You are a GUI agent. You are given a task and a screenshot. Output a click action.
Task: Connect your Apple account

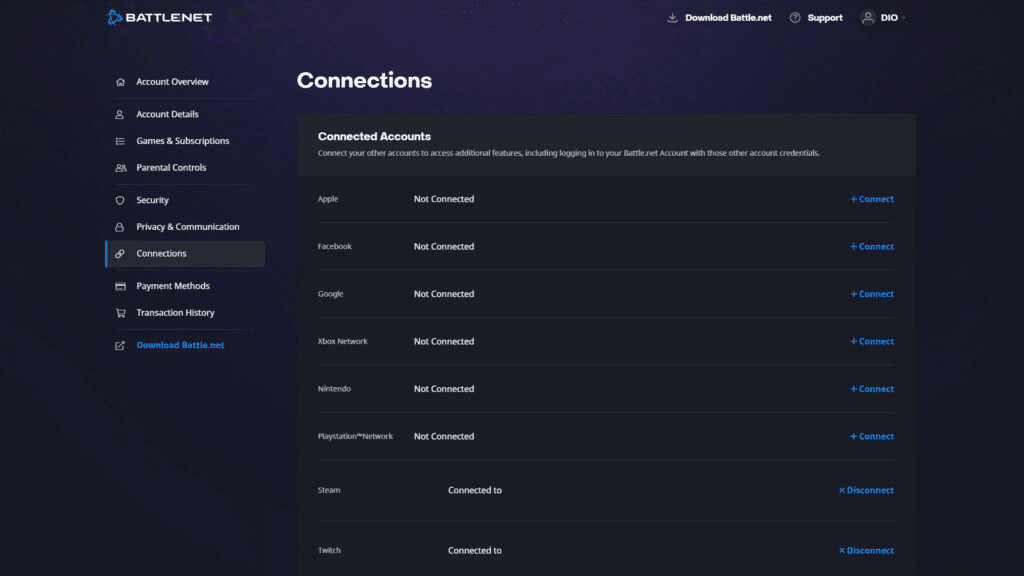coord(871,199)
